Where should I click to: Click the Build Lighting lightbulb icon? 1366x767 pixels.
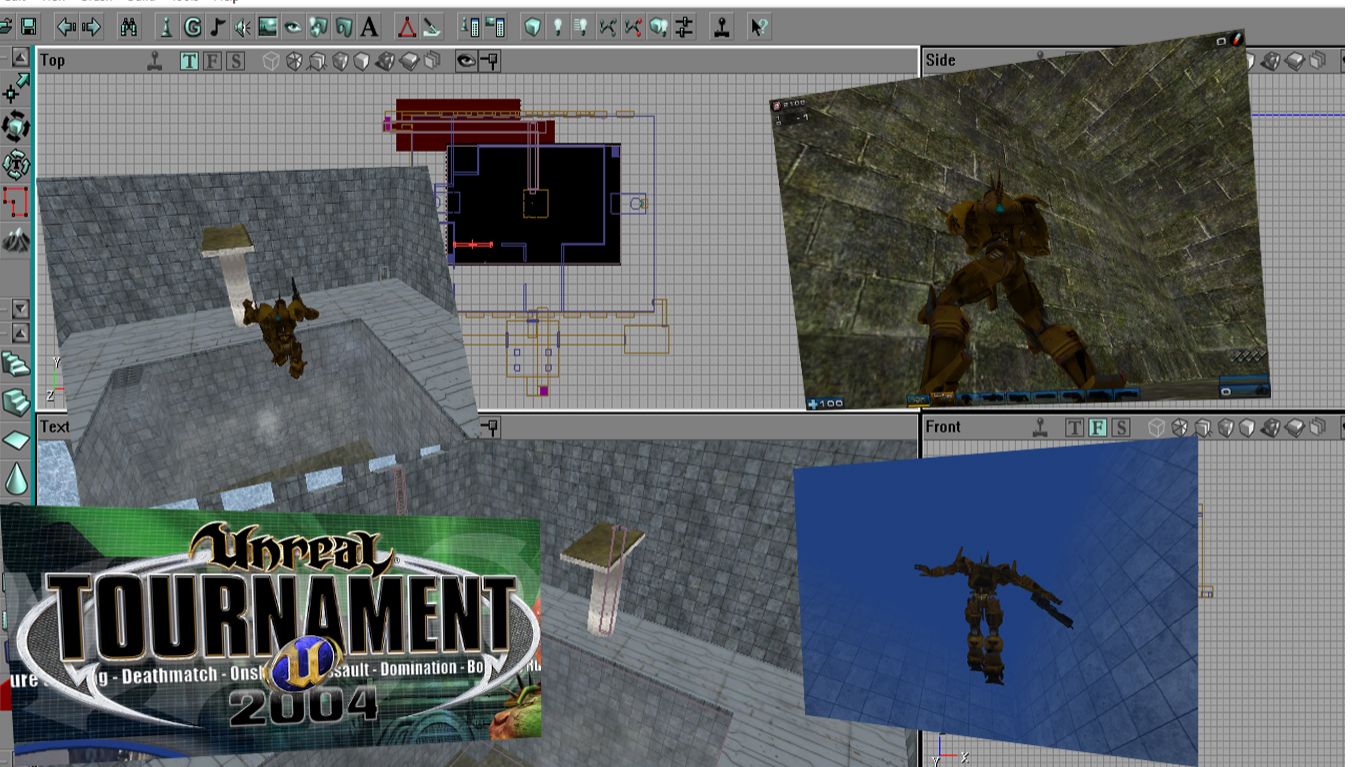(557, 27)
